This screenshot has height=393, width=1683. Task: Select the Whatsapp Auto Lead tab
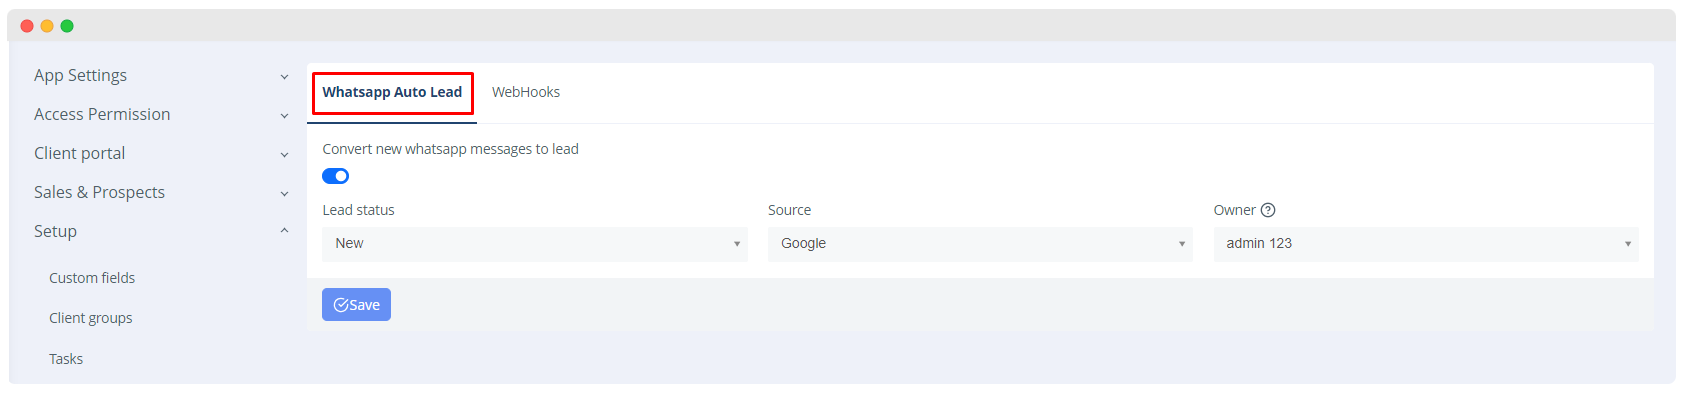coord(392,92)
